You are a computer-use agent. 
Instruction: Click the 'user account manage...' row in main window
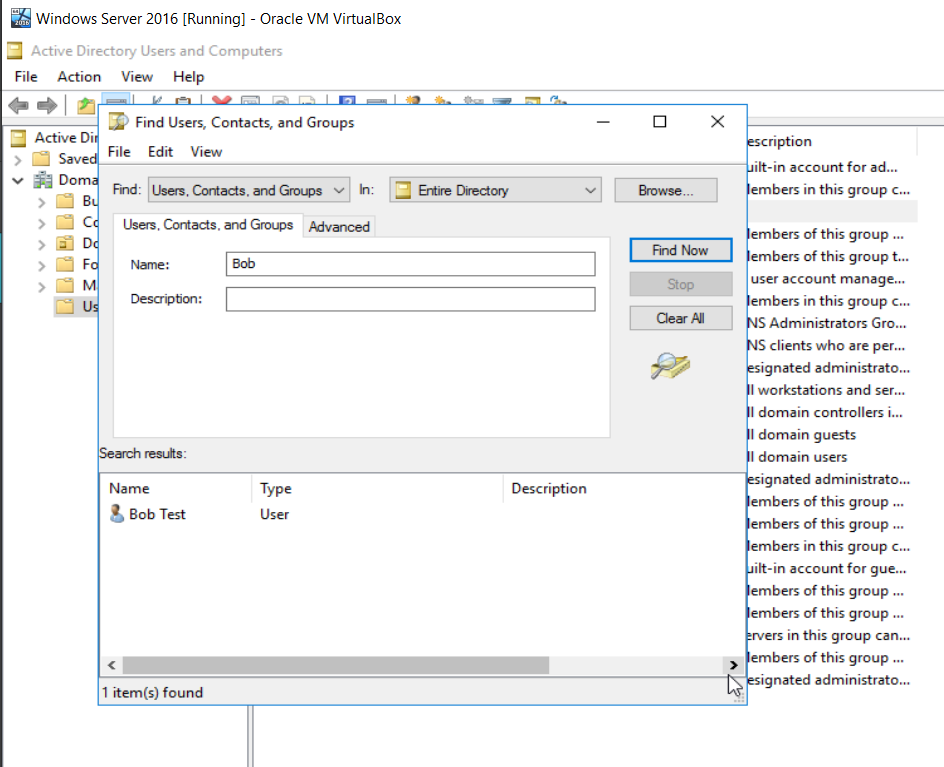[x=828, y=279]
